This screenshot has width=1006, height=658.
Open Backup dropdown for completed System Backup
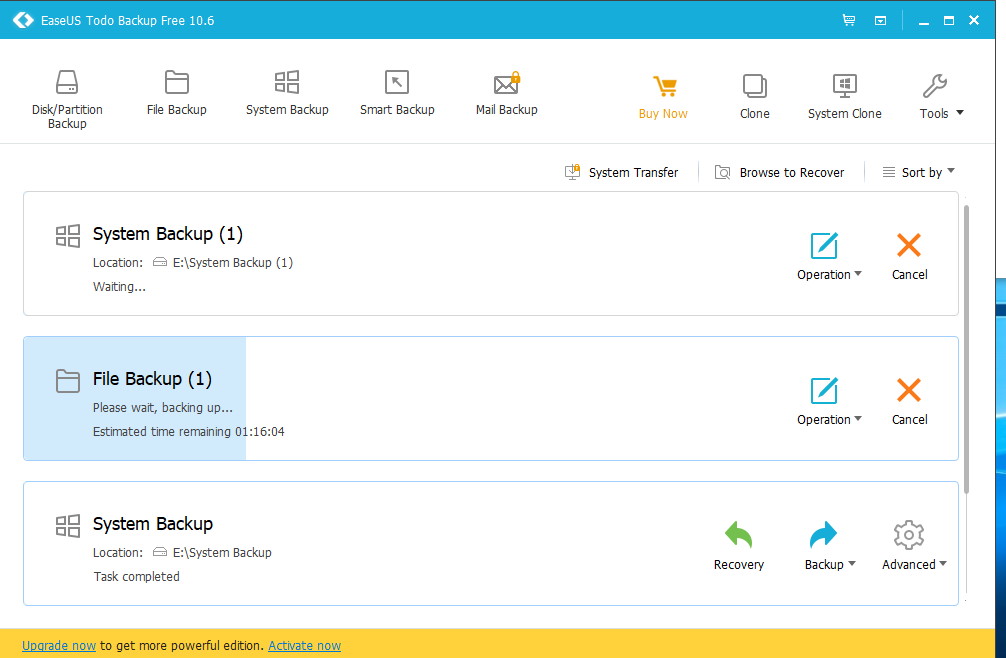(830, 546)
